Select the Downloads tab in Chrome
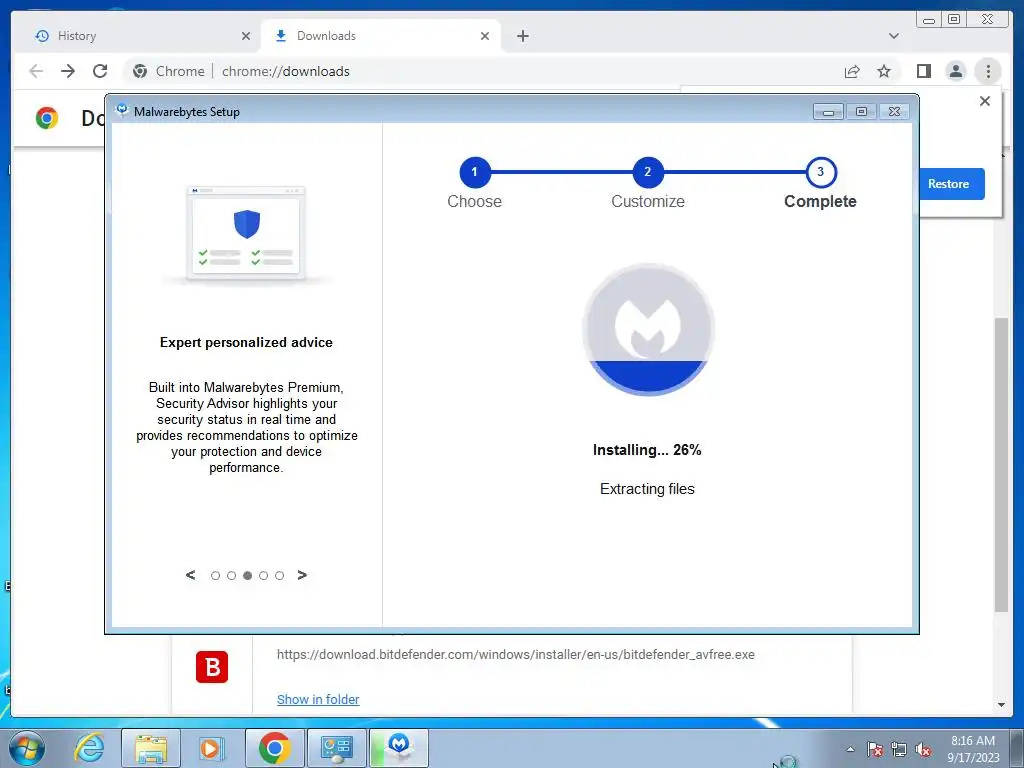Screen dimensions: 1024x768 381,36
